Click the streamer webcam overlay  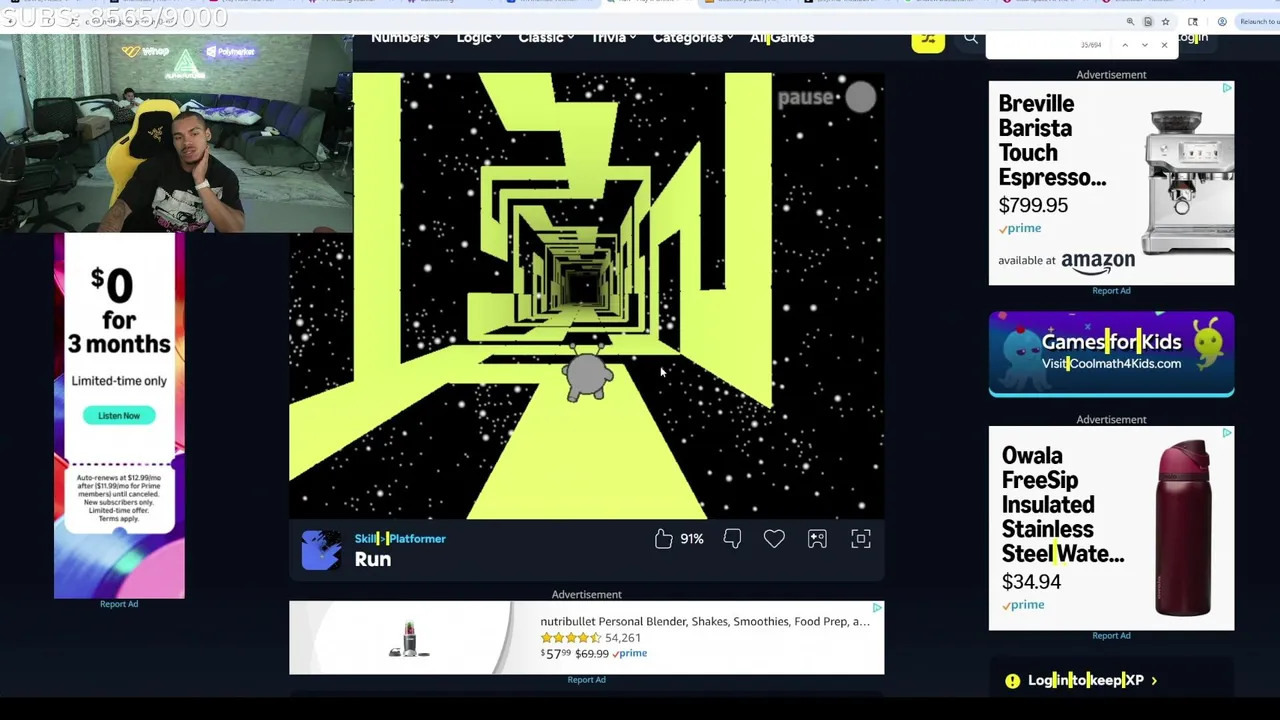point(176,133)
